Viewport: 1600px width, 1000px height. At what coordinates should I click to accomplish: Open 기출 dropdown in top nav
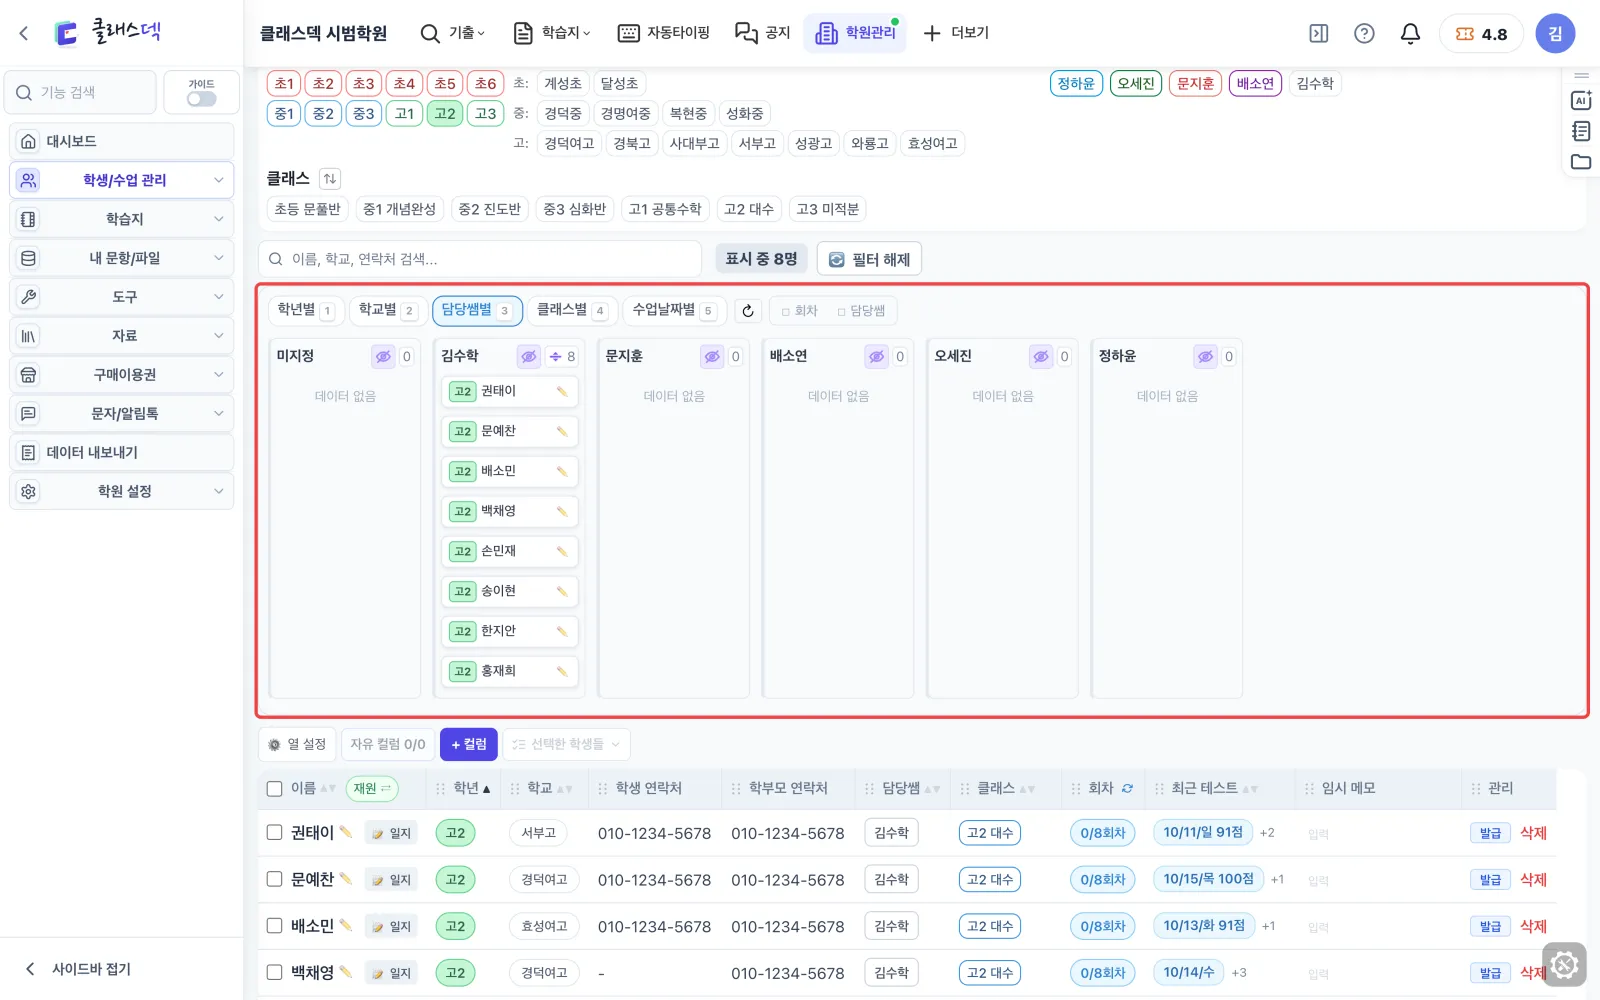click(x=453, y=33)
